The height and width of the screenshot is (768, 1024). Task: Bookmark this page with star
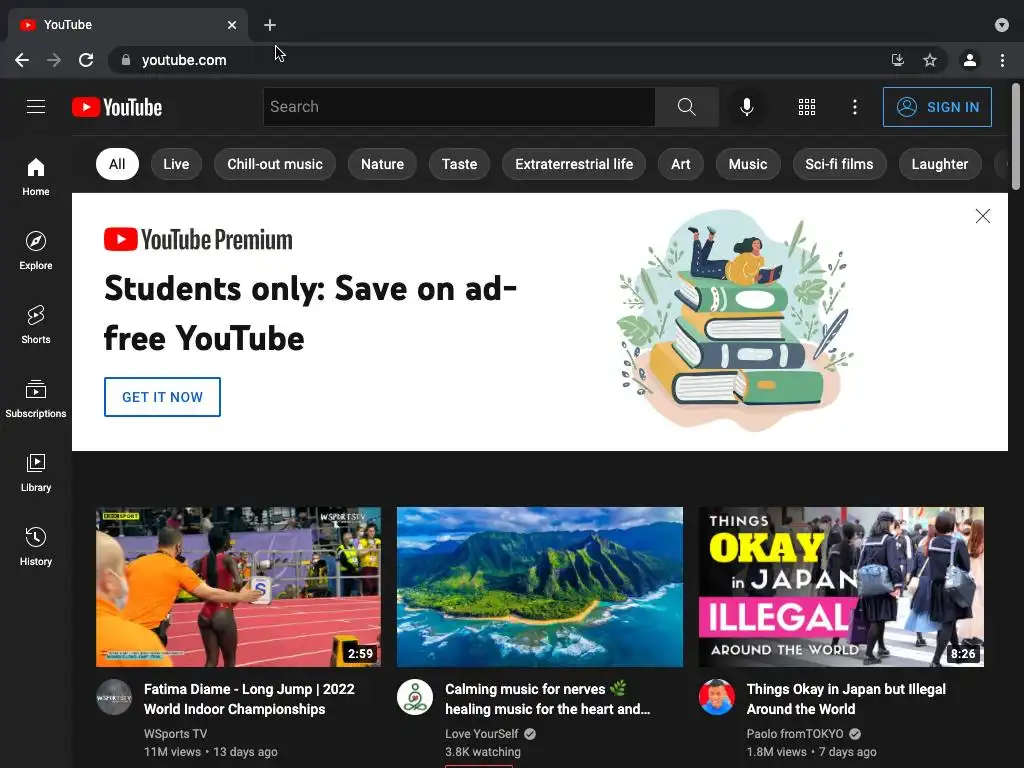tap(930, 60)
